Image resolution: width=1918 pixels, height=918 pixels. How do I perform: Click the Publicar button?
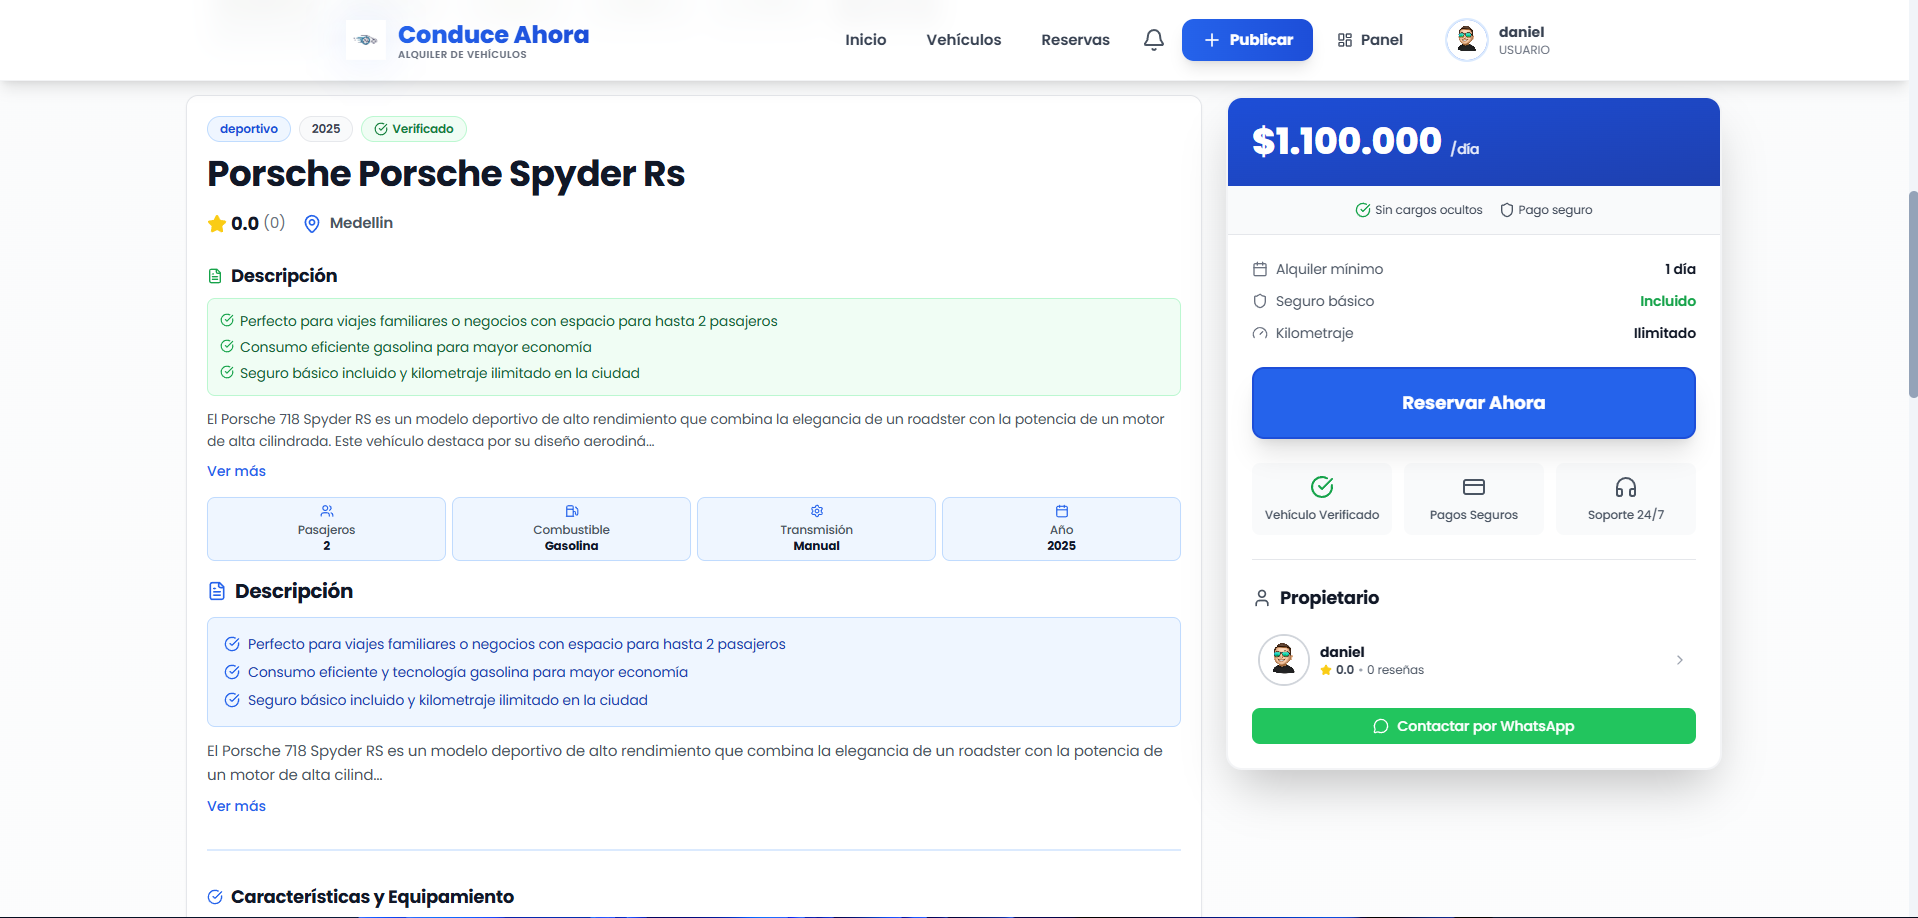[1246, 40]
